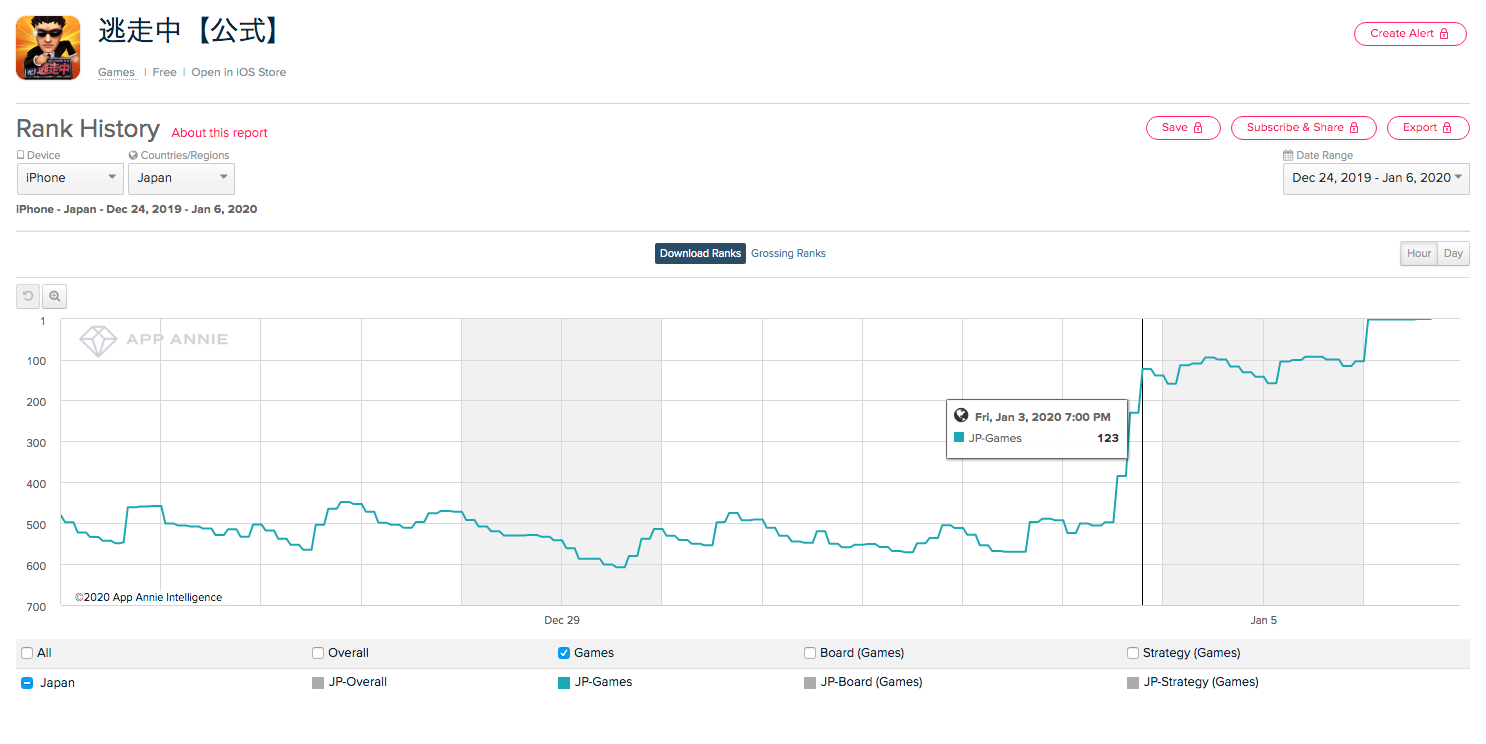The image size is (1486, 744).
Task: Select the Download Ranks tab
Action: pyautogui.click(x=700, y=253)
